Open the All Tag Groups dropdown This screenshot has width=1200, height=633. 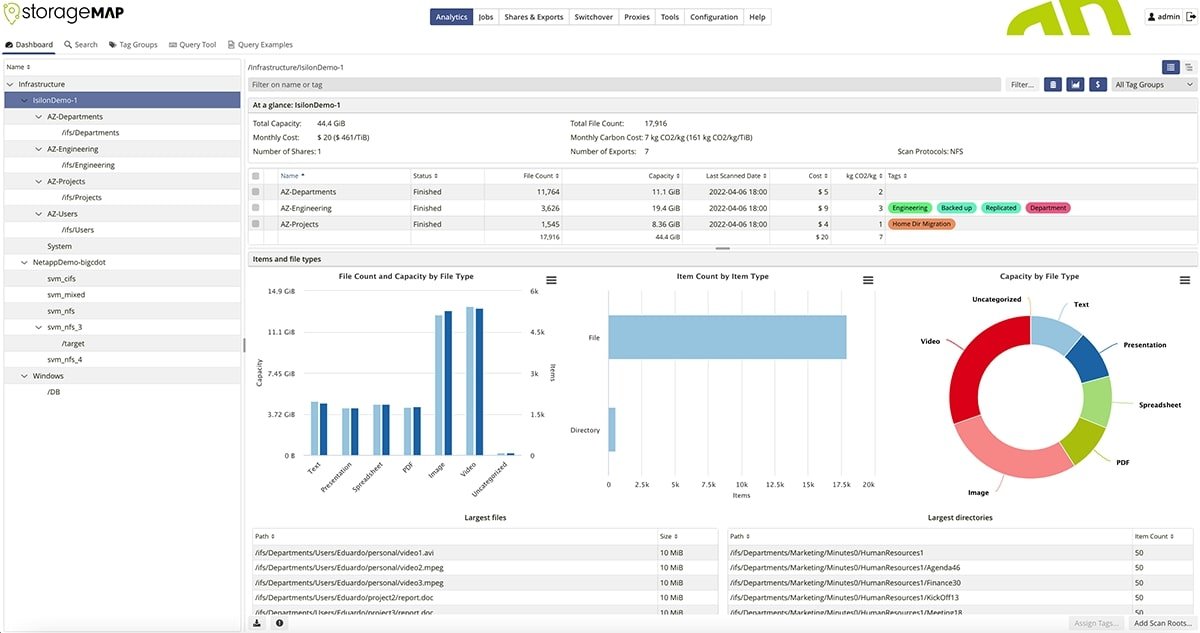(1156, 84)
